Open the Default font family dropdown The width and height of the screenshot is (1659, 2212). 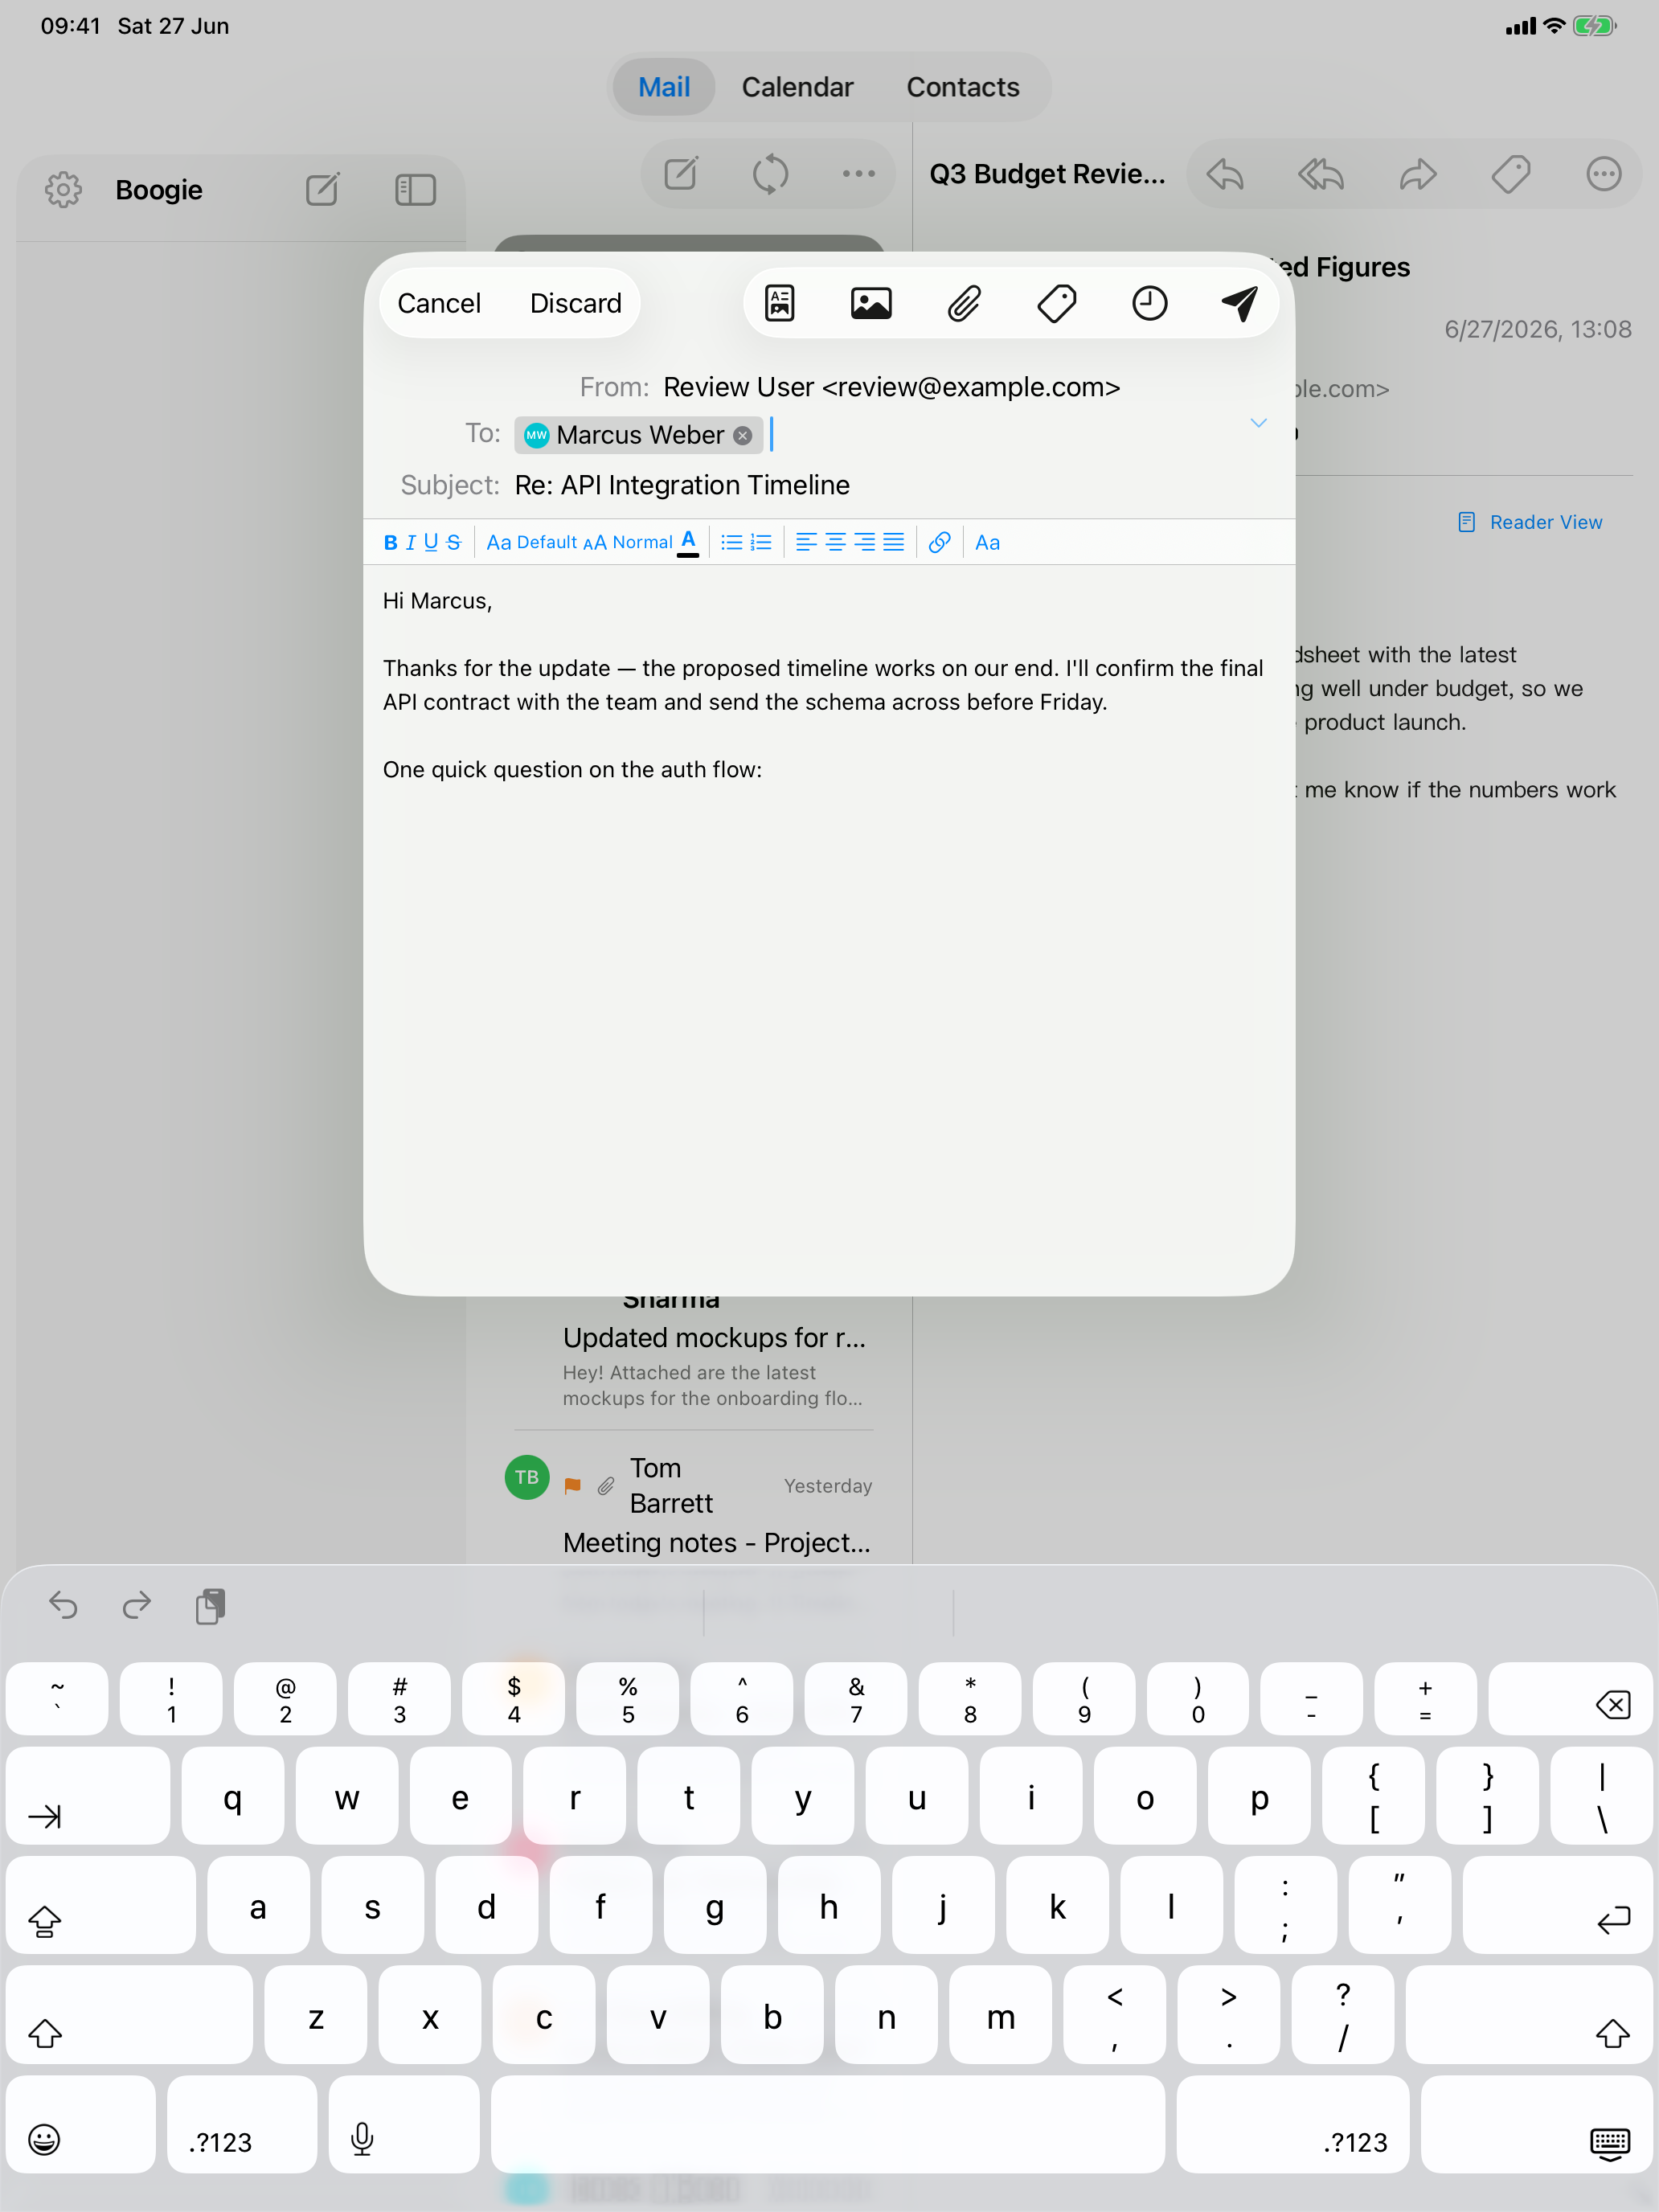tap(531, 542)
